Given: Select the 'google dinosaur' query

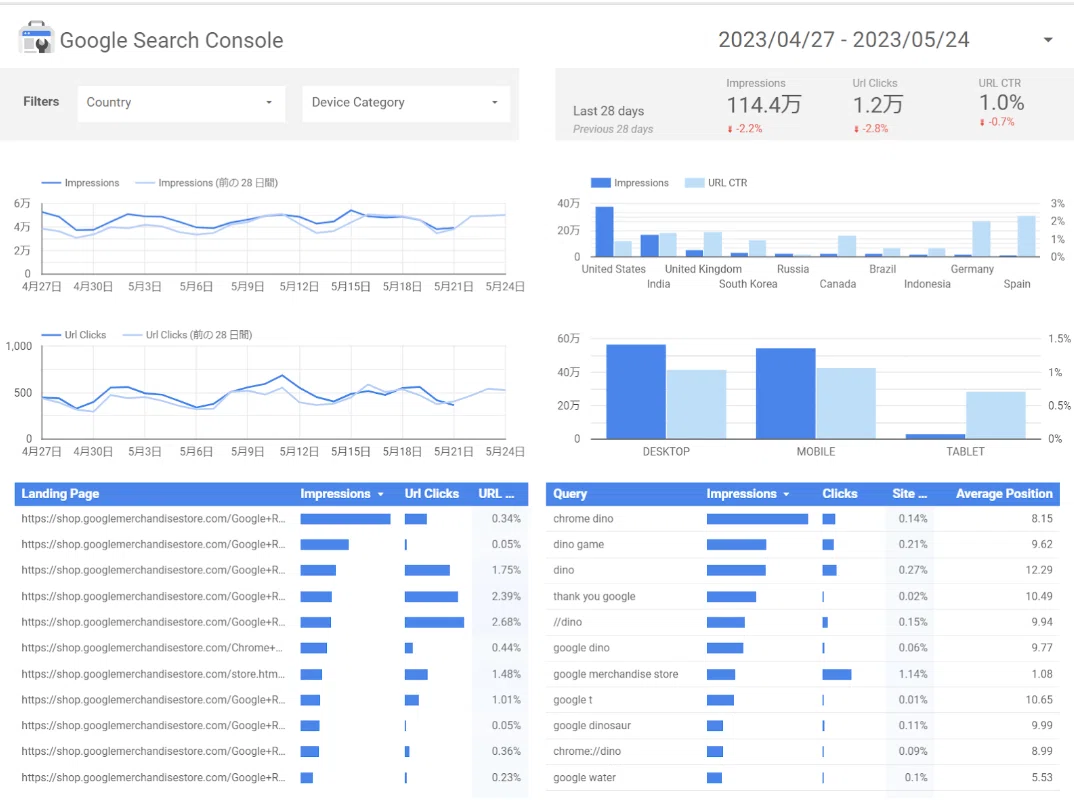Looking at the screenshot, I should (592, 725).
